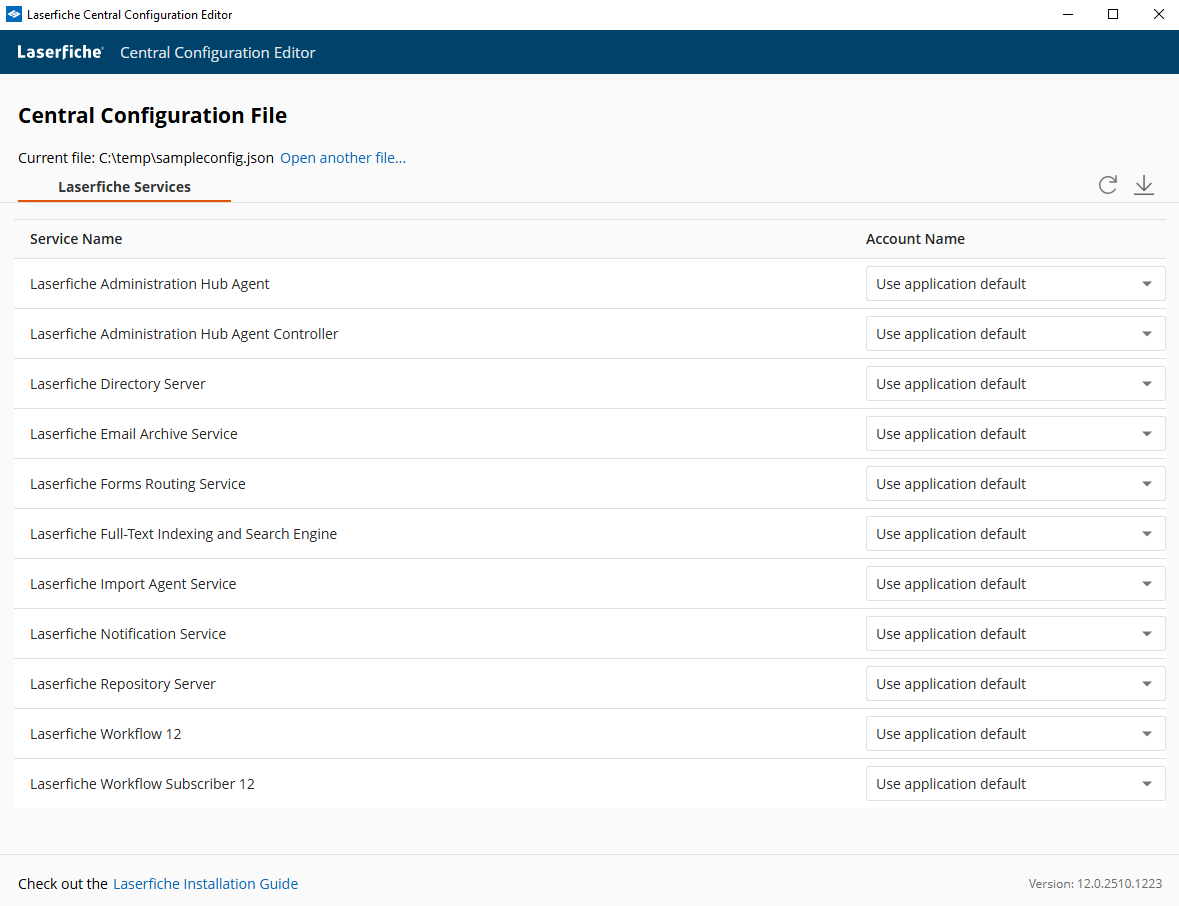Open the Laserfiche Installation Guide

tap(205, 883)
